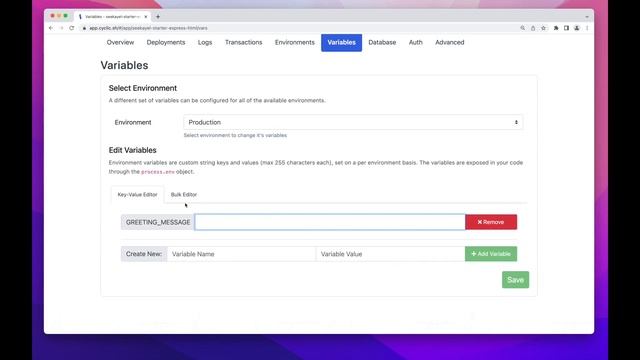Viewport: 640px width, 360px height.
Task: Expand the tab search chevron in tab strip
Action: (x=587, y=17)
